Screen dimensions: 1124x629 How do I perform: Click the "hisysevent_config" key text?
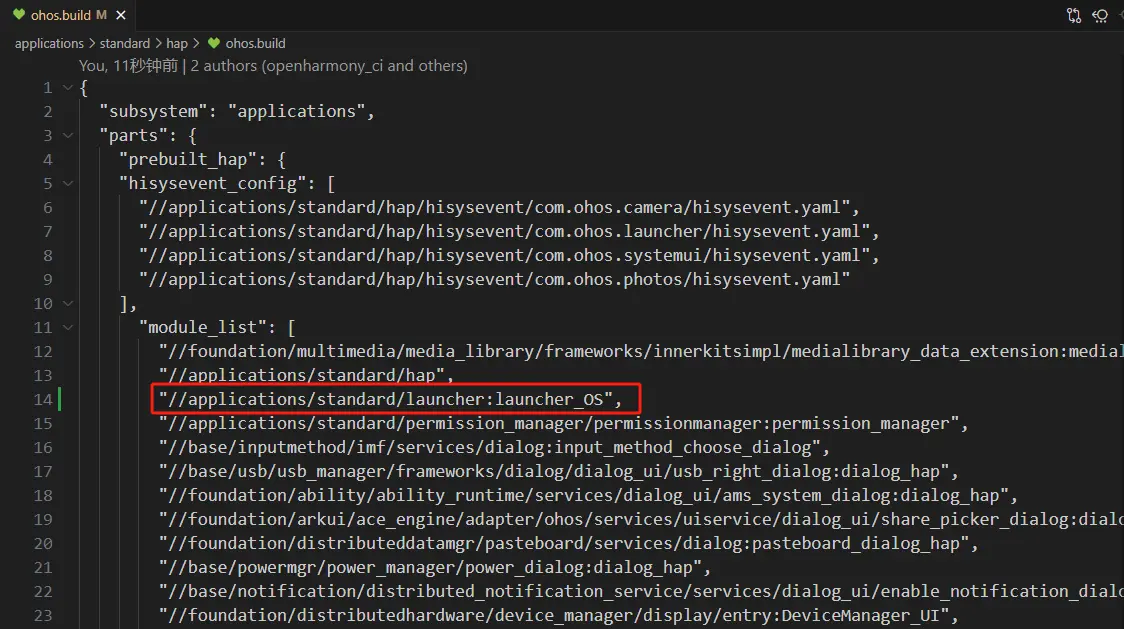[213, 184]
